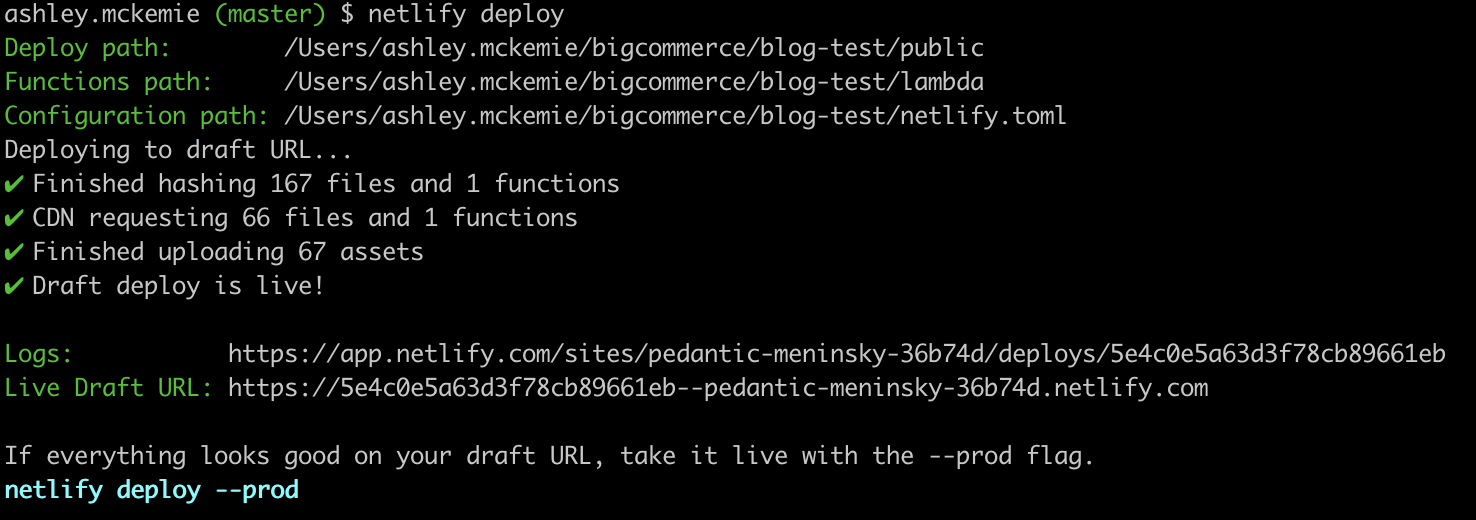Click the typed "netlify deploy" command at the prompt
The image size is (1476, 520).
(x=466, y=15)
